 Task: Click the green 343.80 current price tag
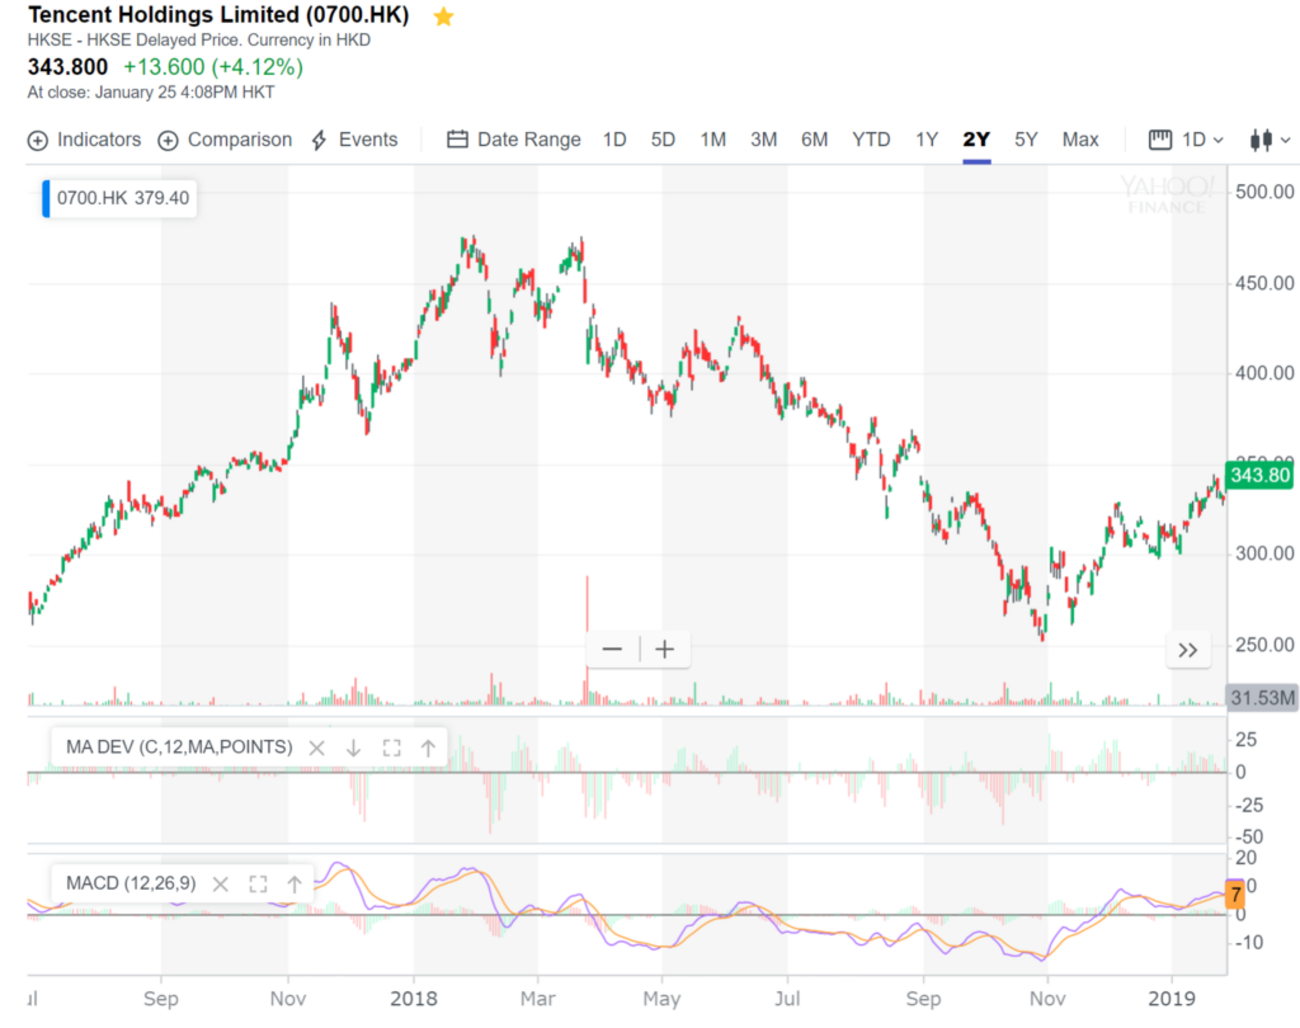click(1260, 475)
